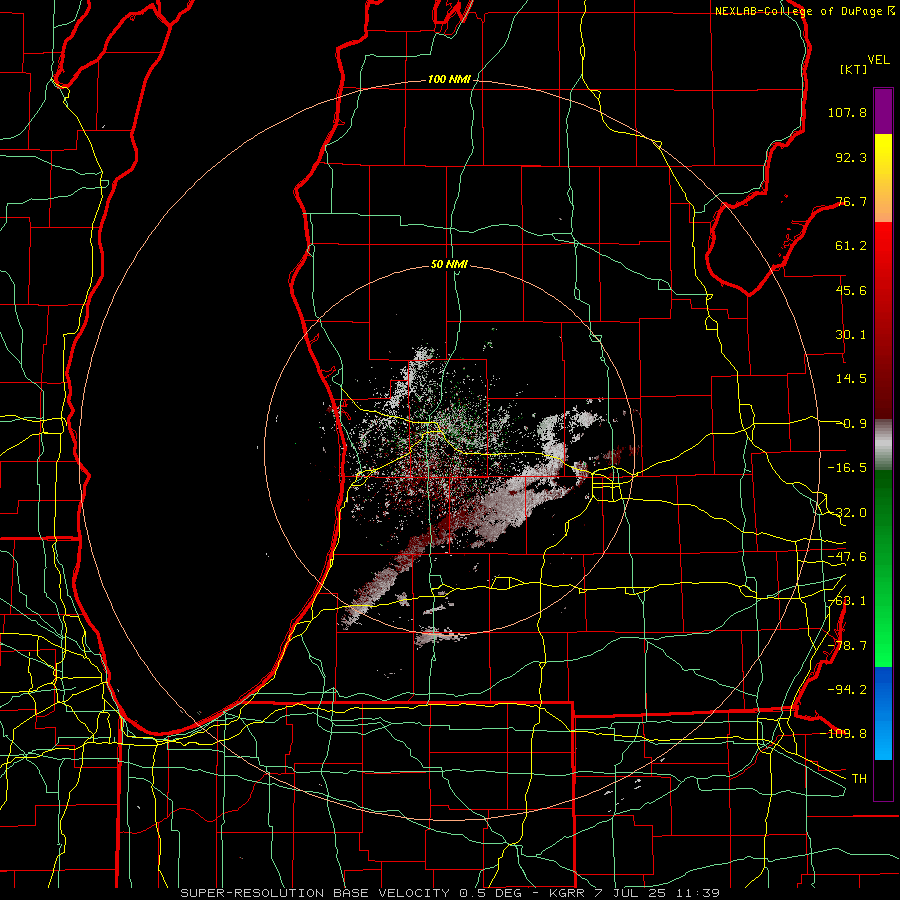Click the 92.3 legend value
900x900 pixels.
[851, 157]
